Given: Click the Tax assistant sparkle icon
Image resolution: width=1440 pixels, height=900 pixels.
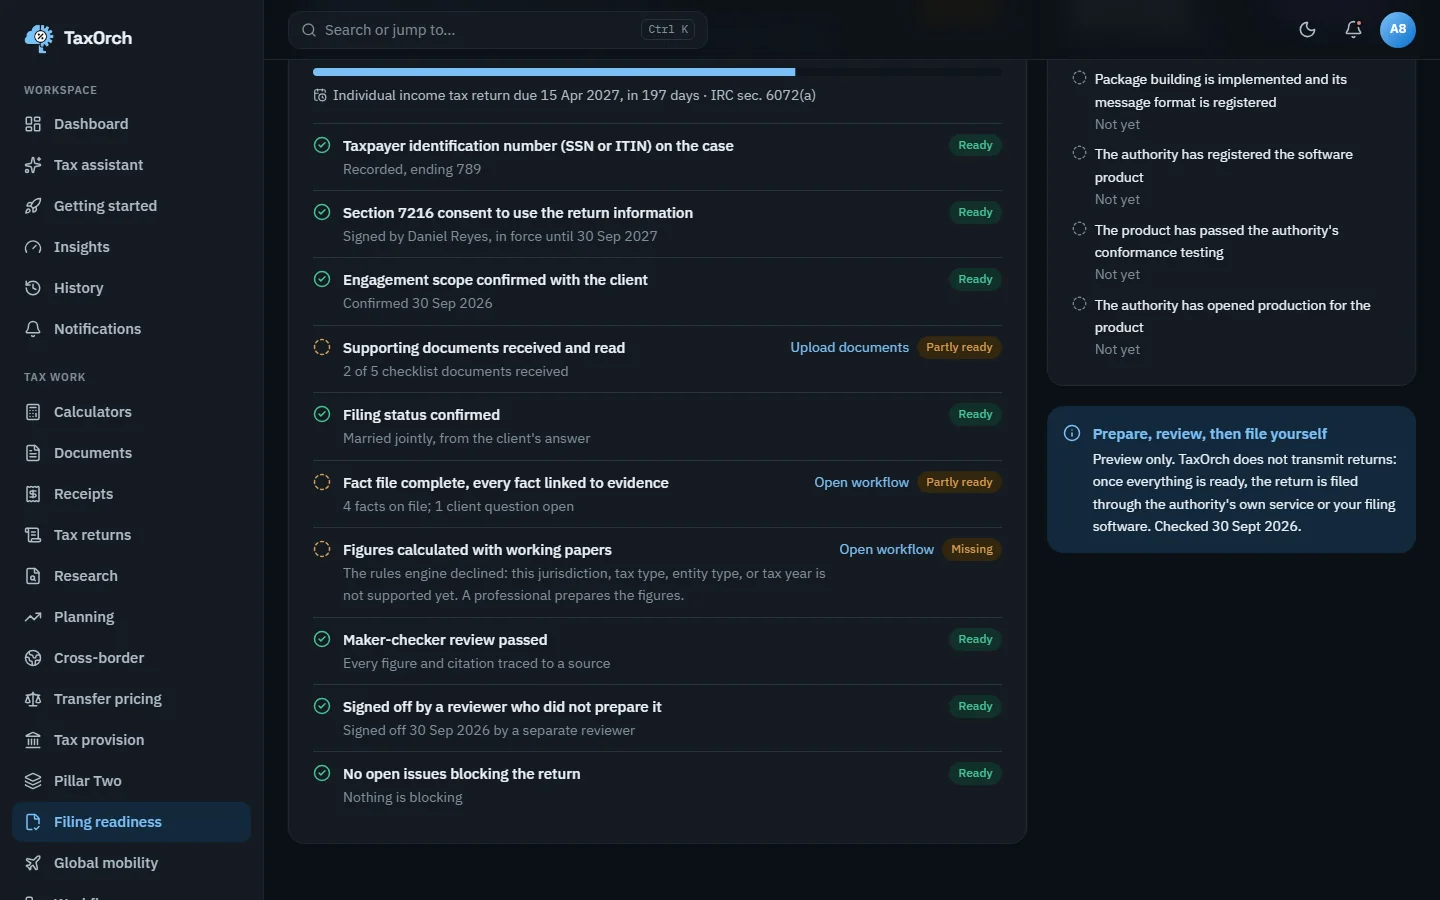Looking at the screenshot, I should [33, 165].
